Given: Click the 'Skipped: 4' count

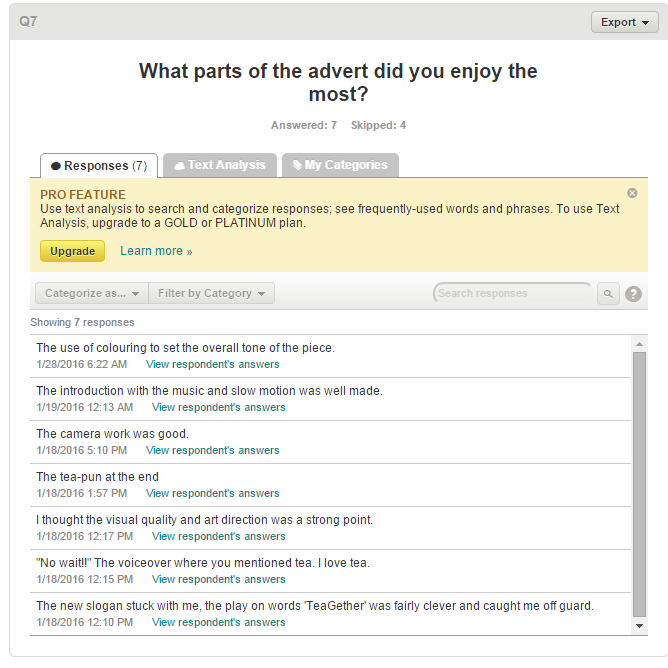Looking at the screenshot, I should (378, 125).
